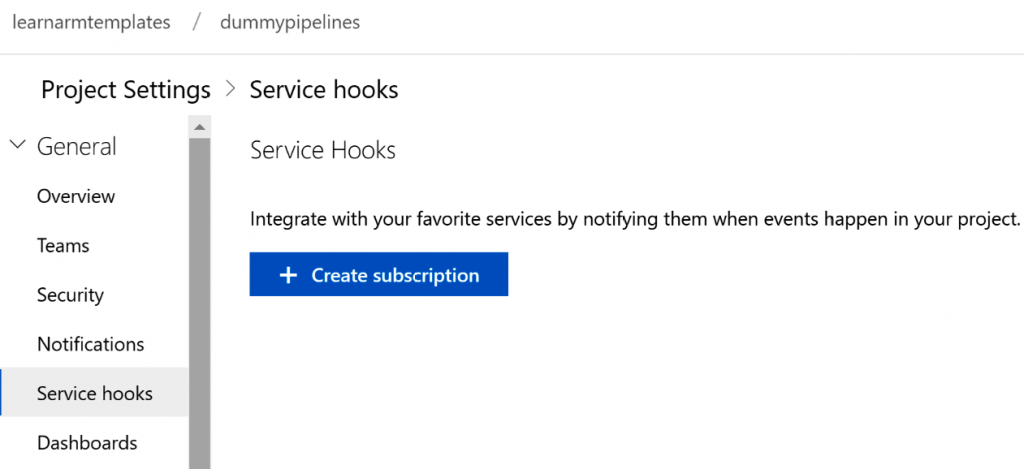Click the sidebar vertical scrollbar thumb
Screen dimensions: 1024x469
(199, 300)
